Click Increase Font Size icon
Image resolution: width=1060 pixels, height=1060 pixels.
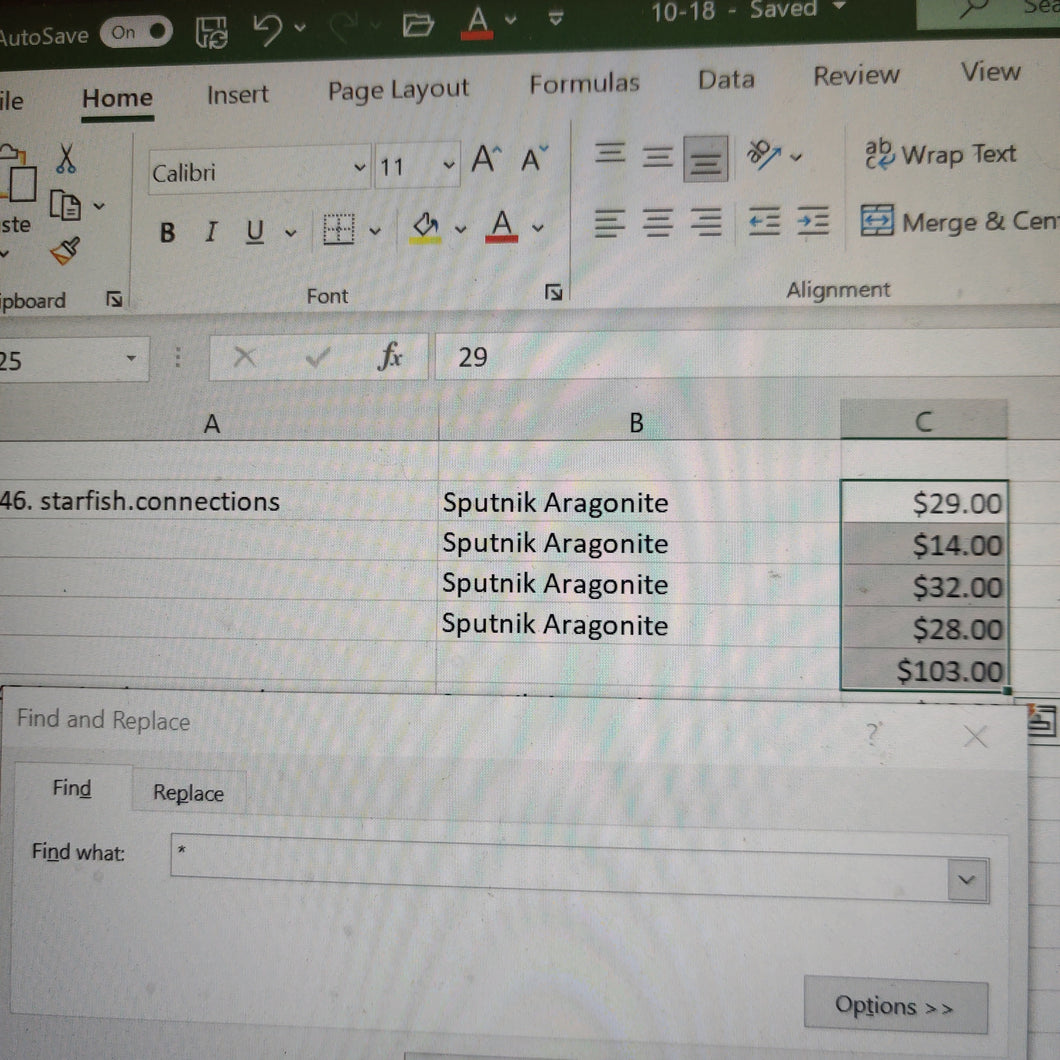click(x=487, y=160)
